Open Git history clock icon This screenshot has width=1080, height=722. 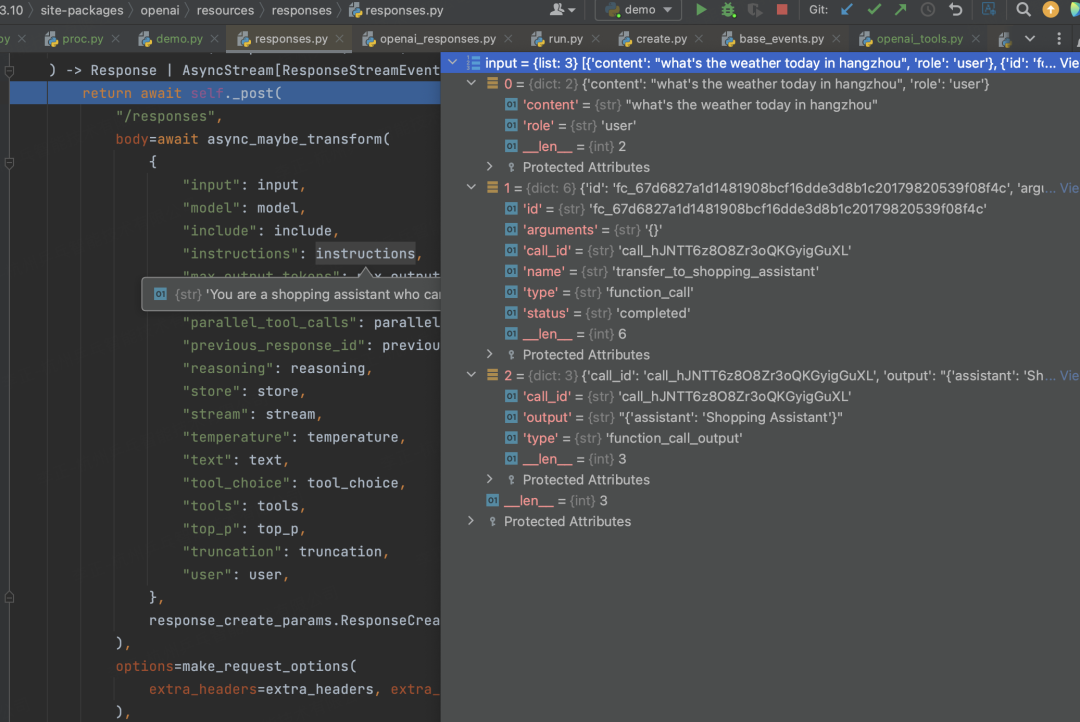coord(928,10)
